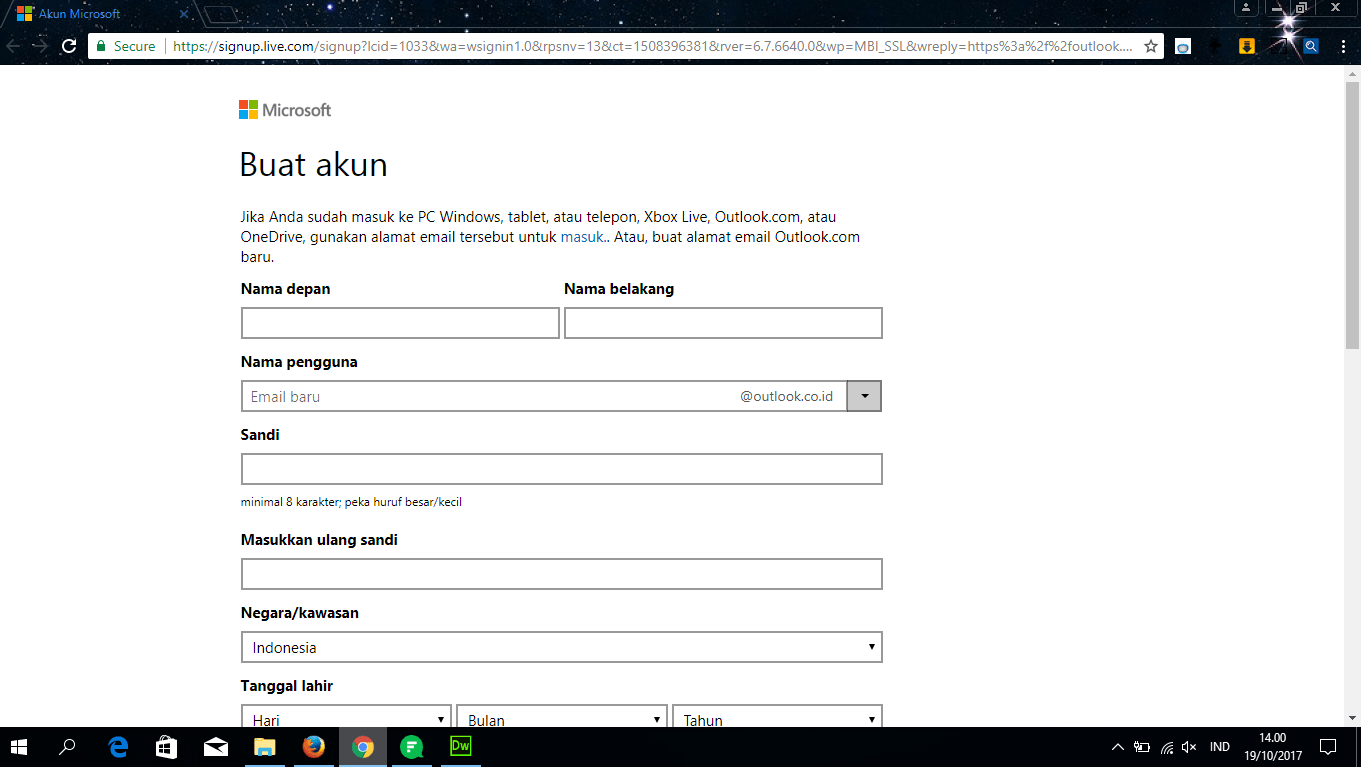Expand the Negara/kawasan Indonesia dropdown
The image size is (1361, 767).
(562, 647)
